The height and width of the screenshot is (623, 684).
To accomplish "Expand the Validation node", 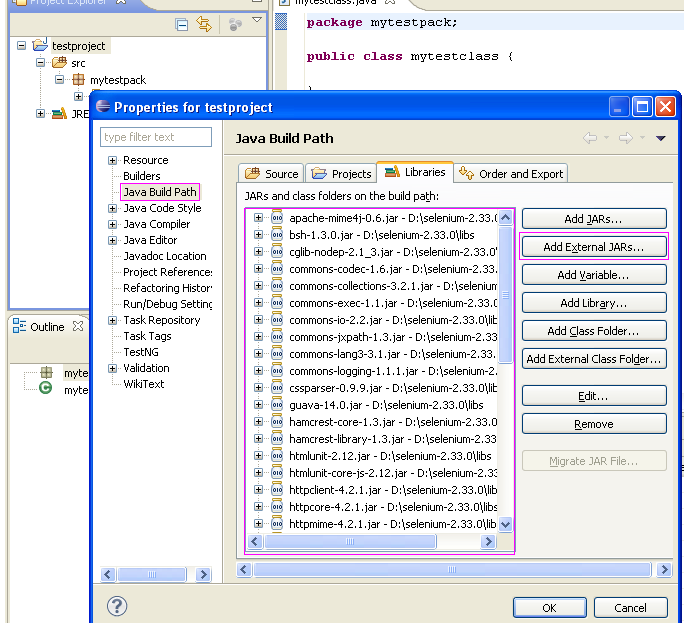I will tap(113, 368).
